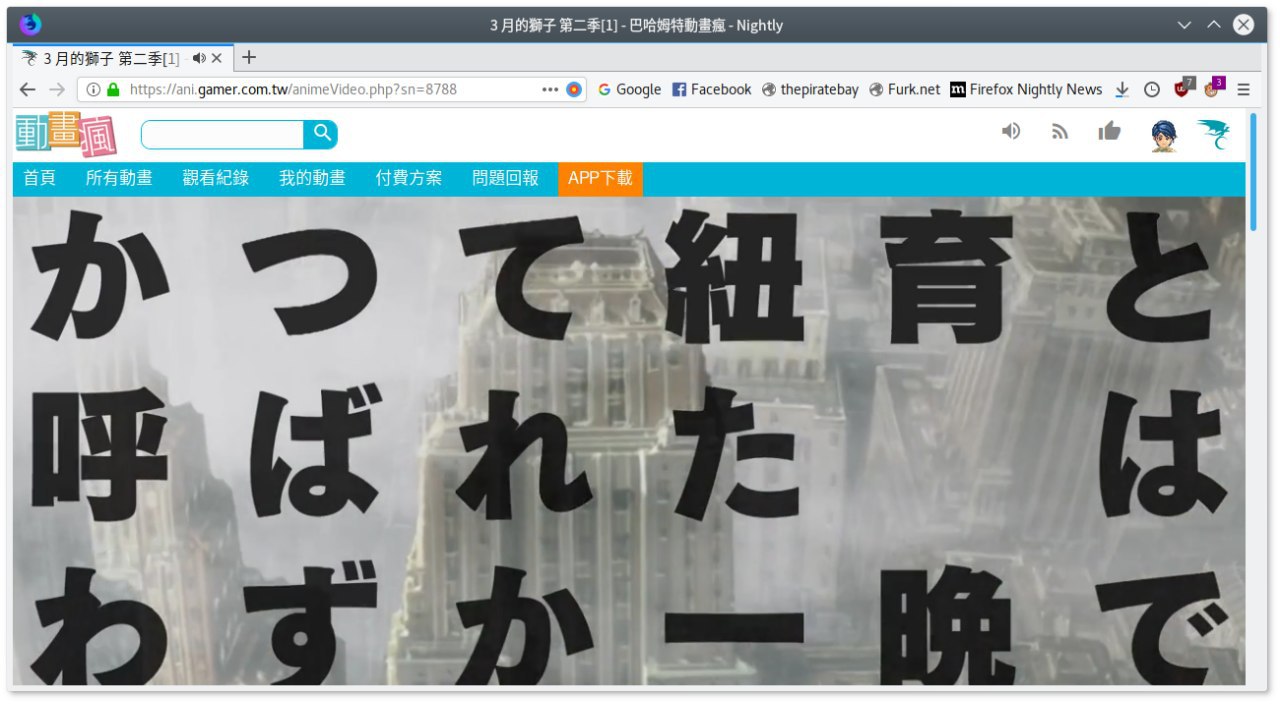Image resolution: width=1280 pixels, height=704 pixels.
Task: Open 觀看紀錄 menu item
Action: [x=216, y=178]
